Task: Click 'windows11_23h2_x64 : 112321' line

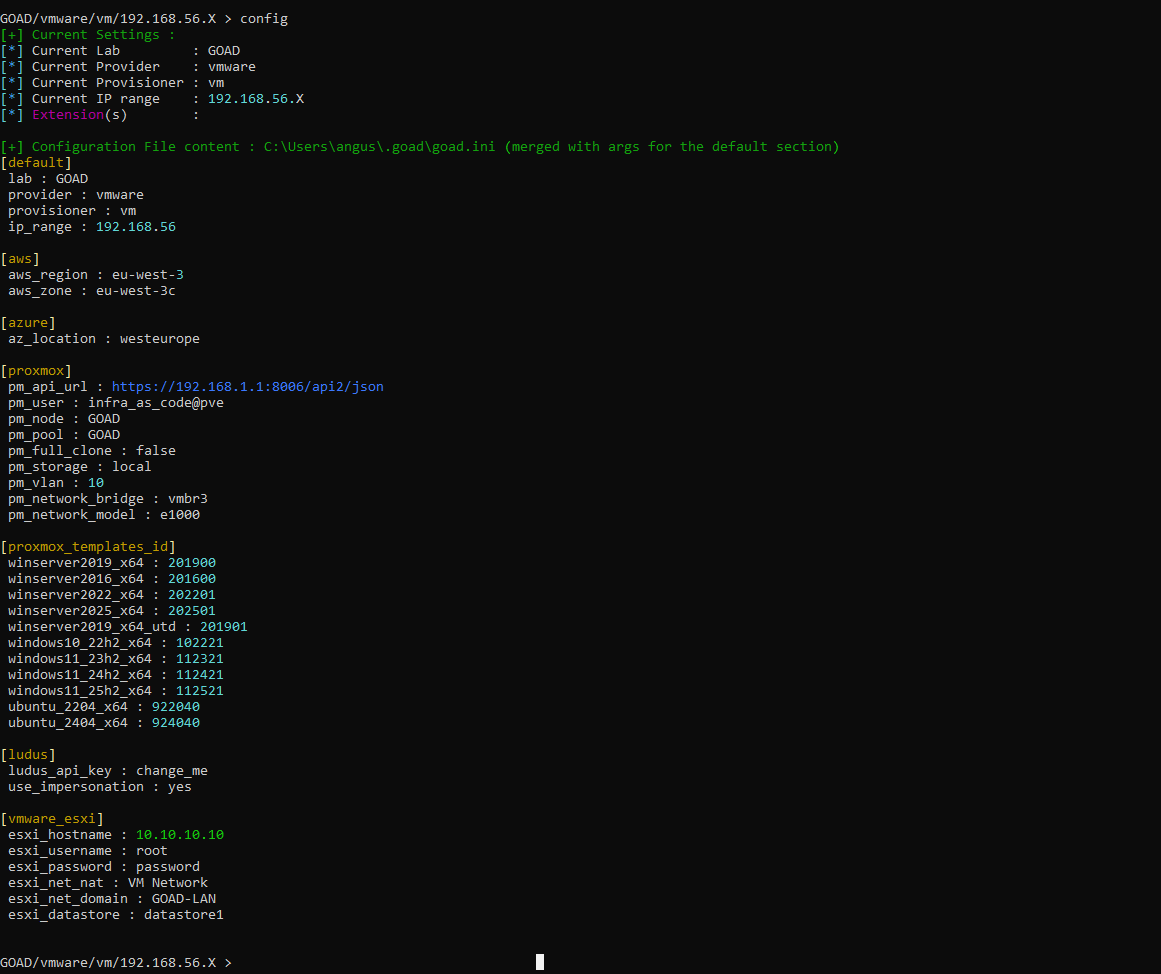Action: (116, 658)
